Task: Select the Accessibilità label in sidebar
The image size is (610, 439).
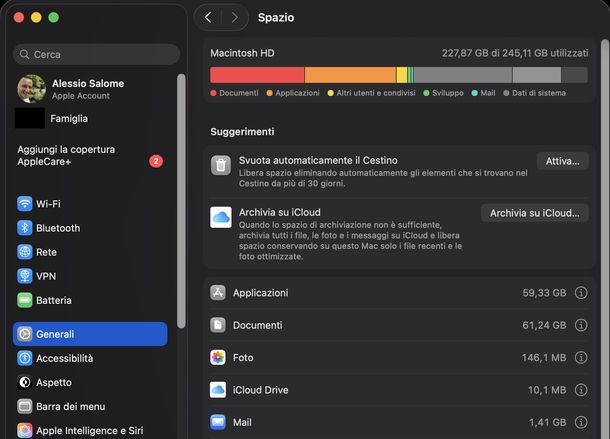Action: (65, 358)
